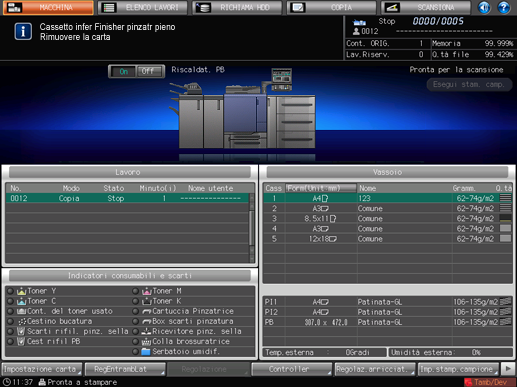Click Cartuccia Pinzatrice icon
The width and height of the screenshot is (517, 387).
[x=147, y=311]
